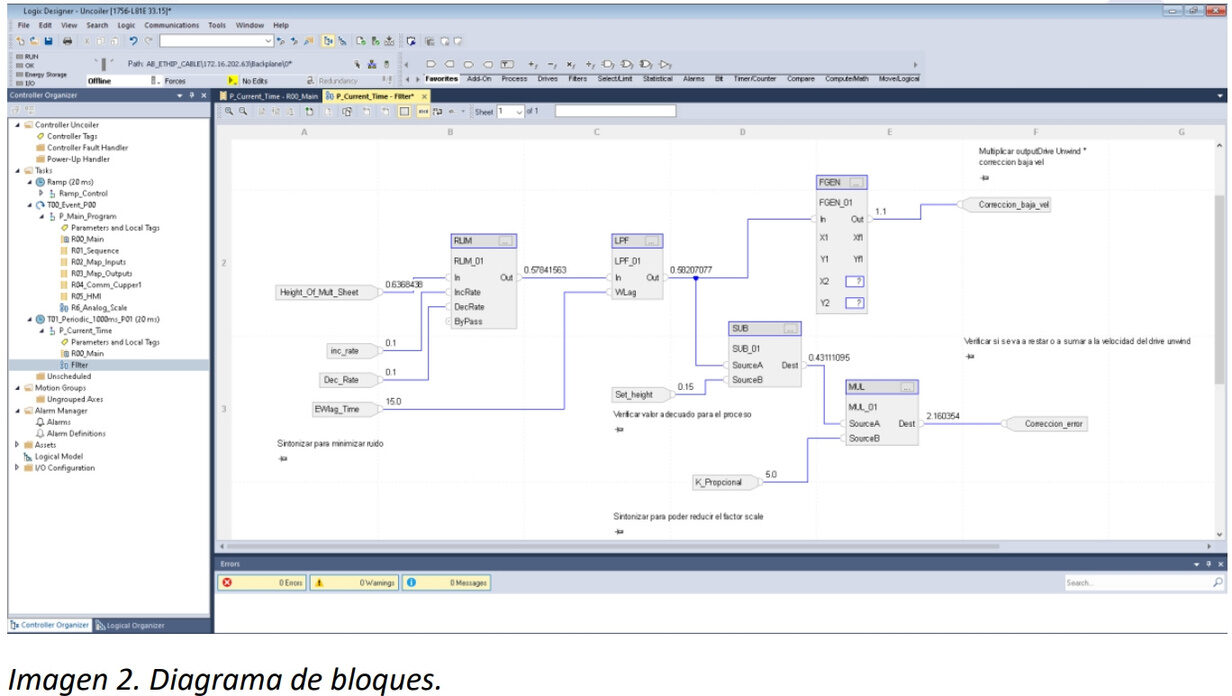Open the File menu

[23, 24]
